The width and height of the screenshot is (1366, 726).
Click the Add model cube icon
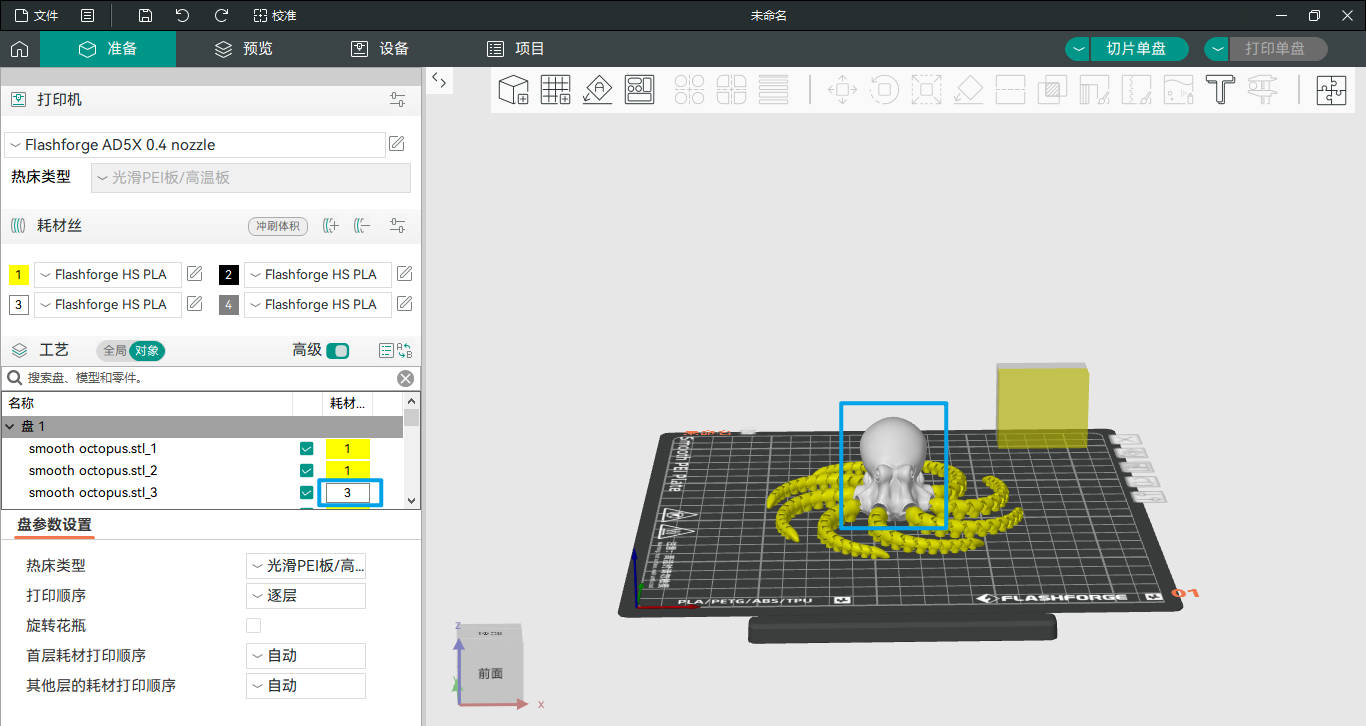click(513, 90)
